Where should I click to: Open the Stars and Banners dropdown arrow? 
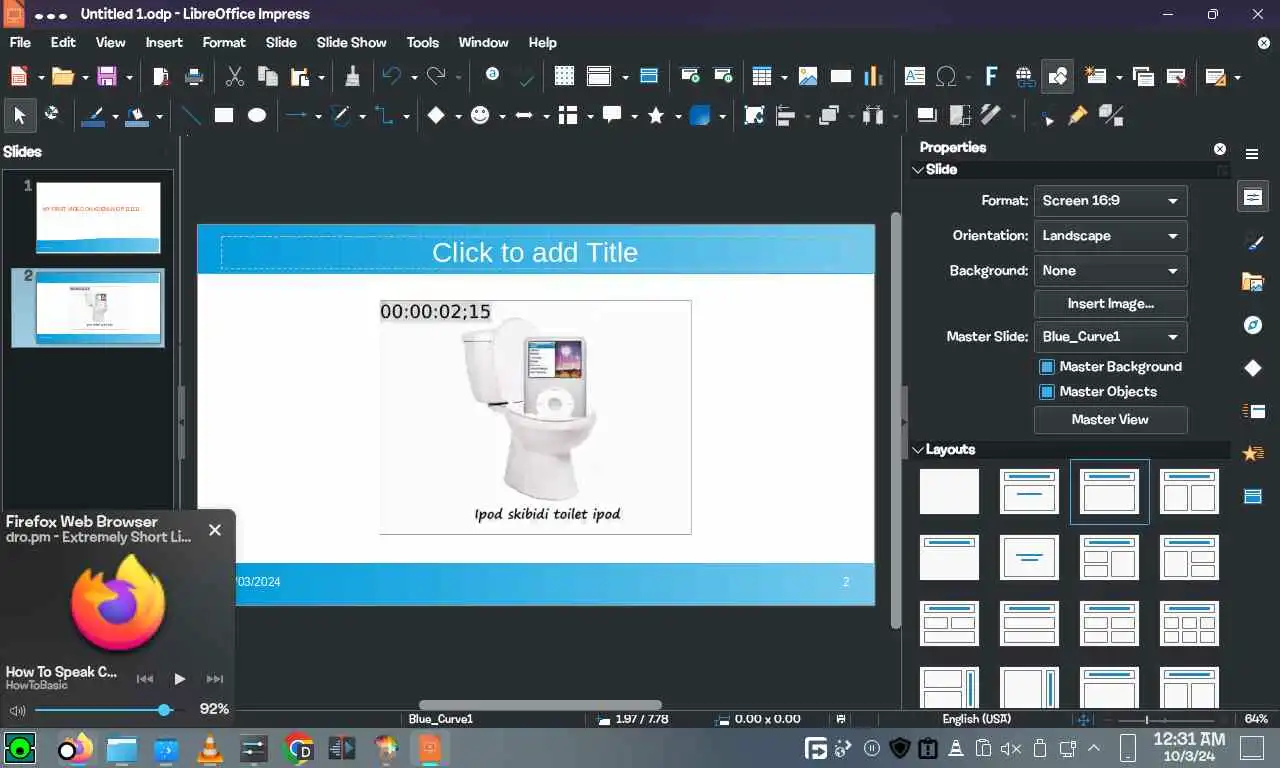678,117
